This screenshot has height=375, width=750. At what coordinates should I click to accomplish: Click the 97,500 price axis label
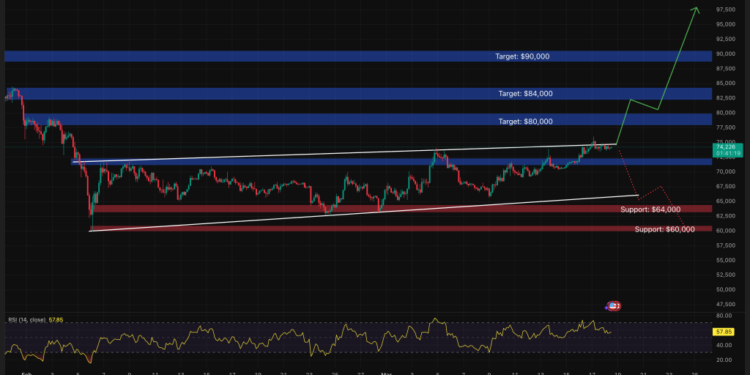(726, 10)
